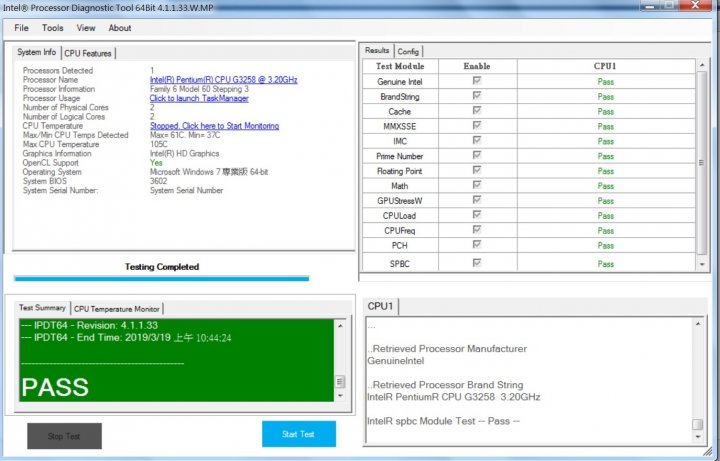
Task: Click the Enable column header
Action: coord(477,66)
